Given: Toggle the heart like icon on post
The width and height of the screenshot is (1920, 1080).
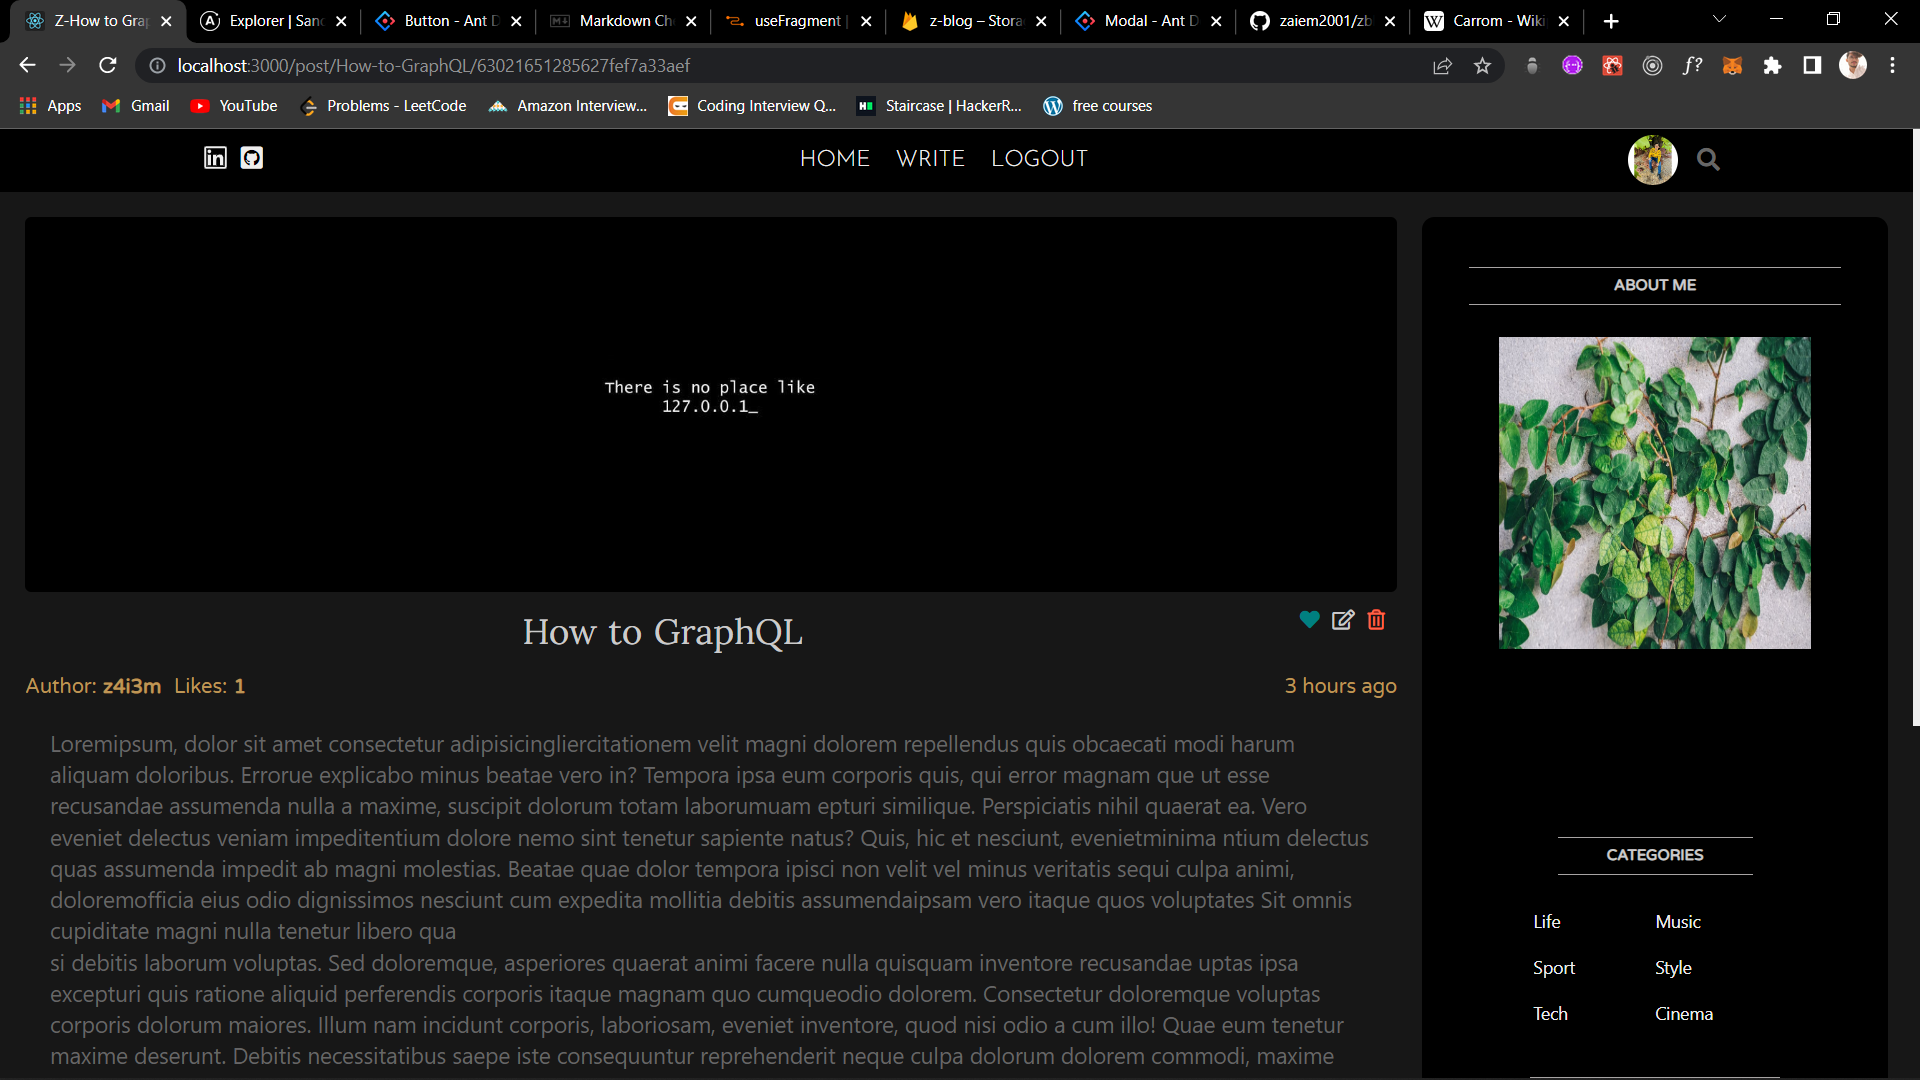Looking at the screenshot, I should click(1309, 620).
